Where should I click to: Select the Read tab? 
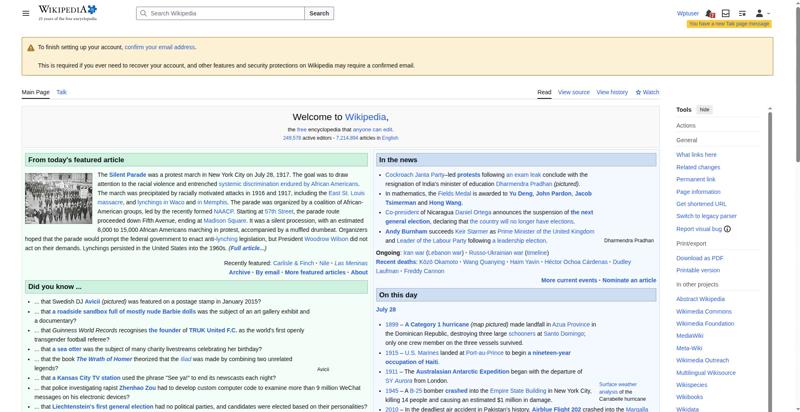[544, 92]
